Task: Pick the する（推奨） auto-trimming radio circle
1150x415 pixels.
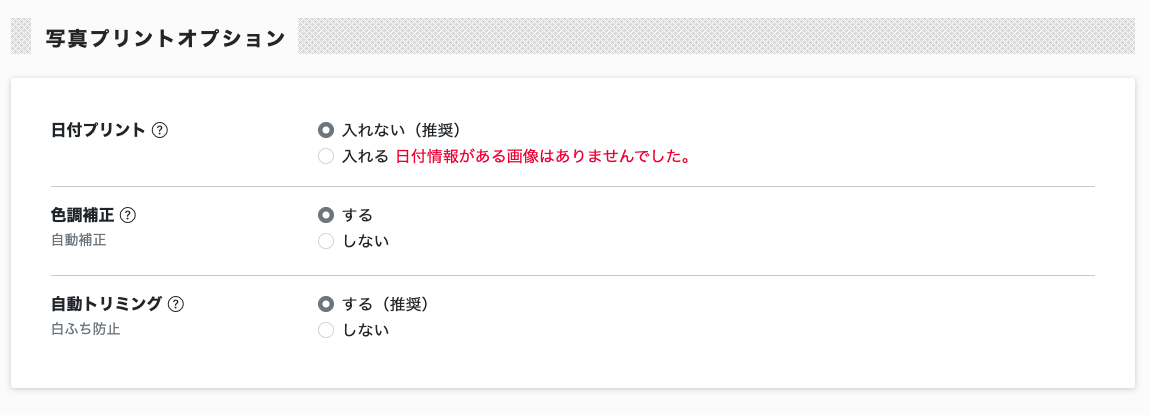Action: click(326, 304)
